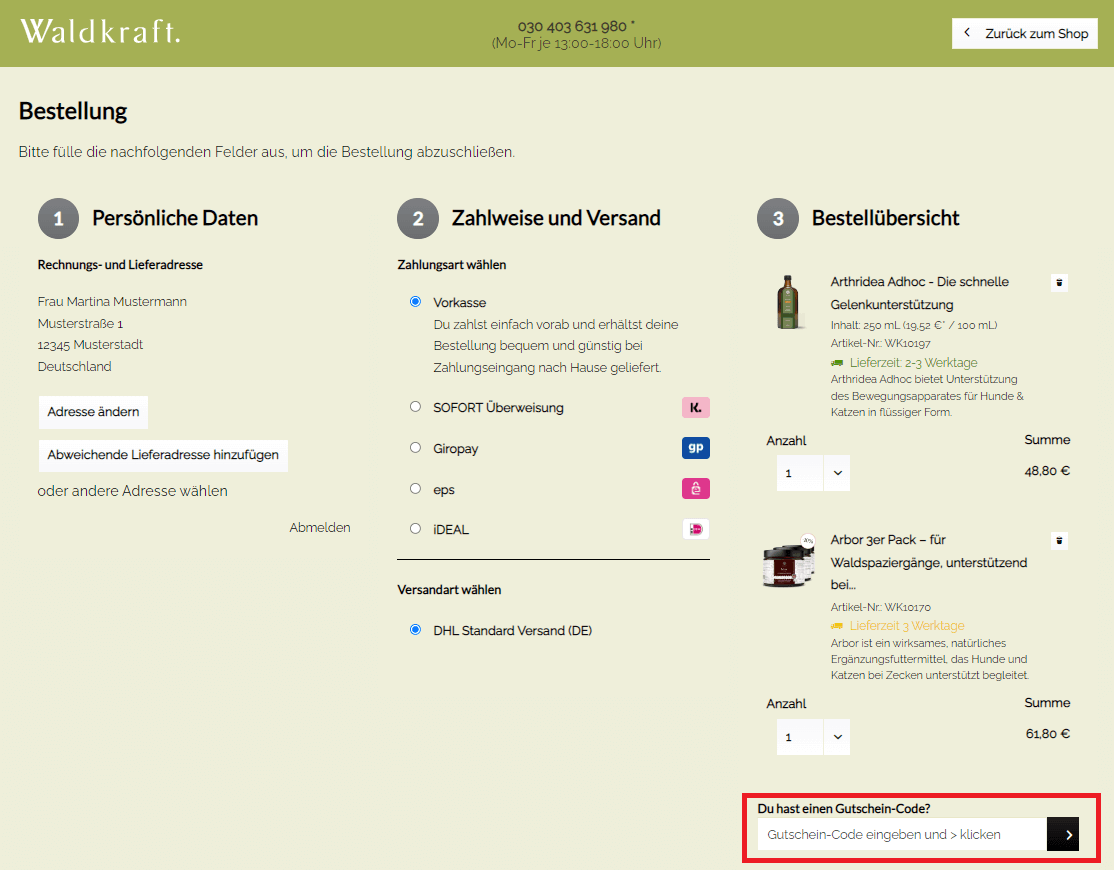This screenshot has width=1114, height=870.
Task: Click the Zahlungsart wählen label
Action: [451, 265]
